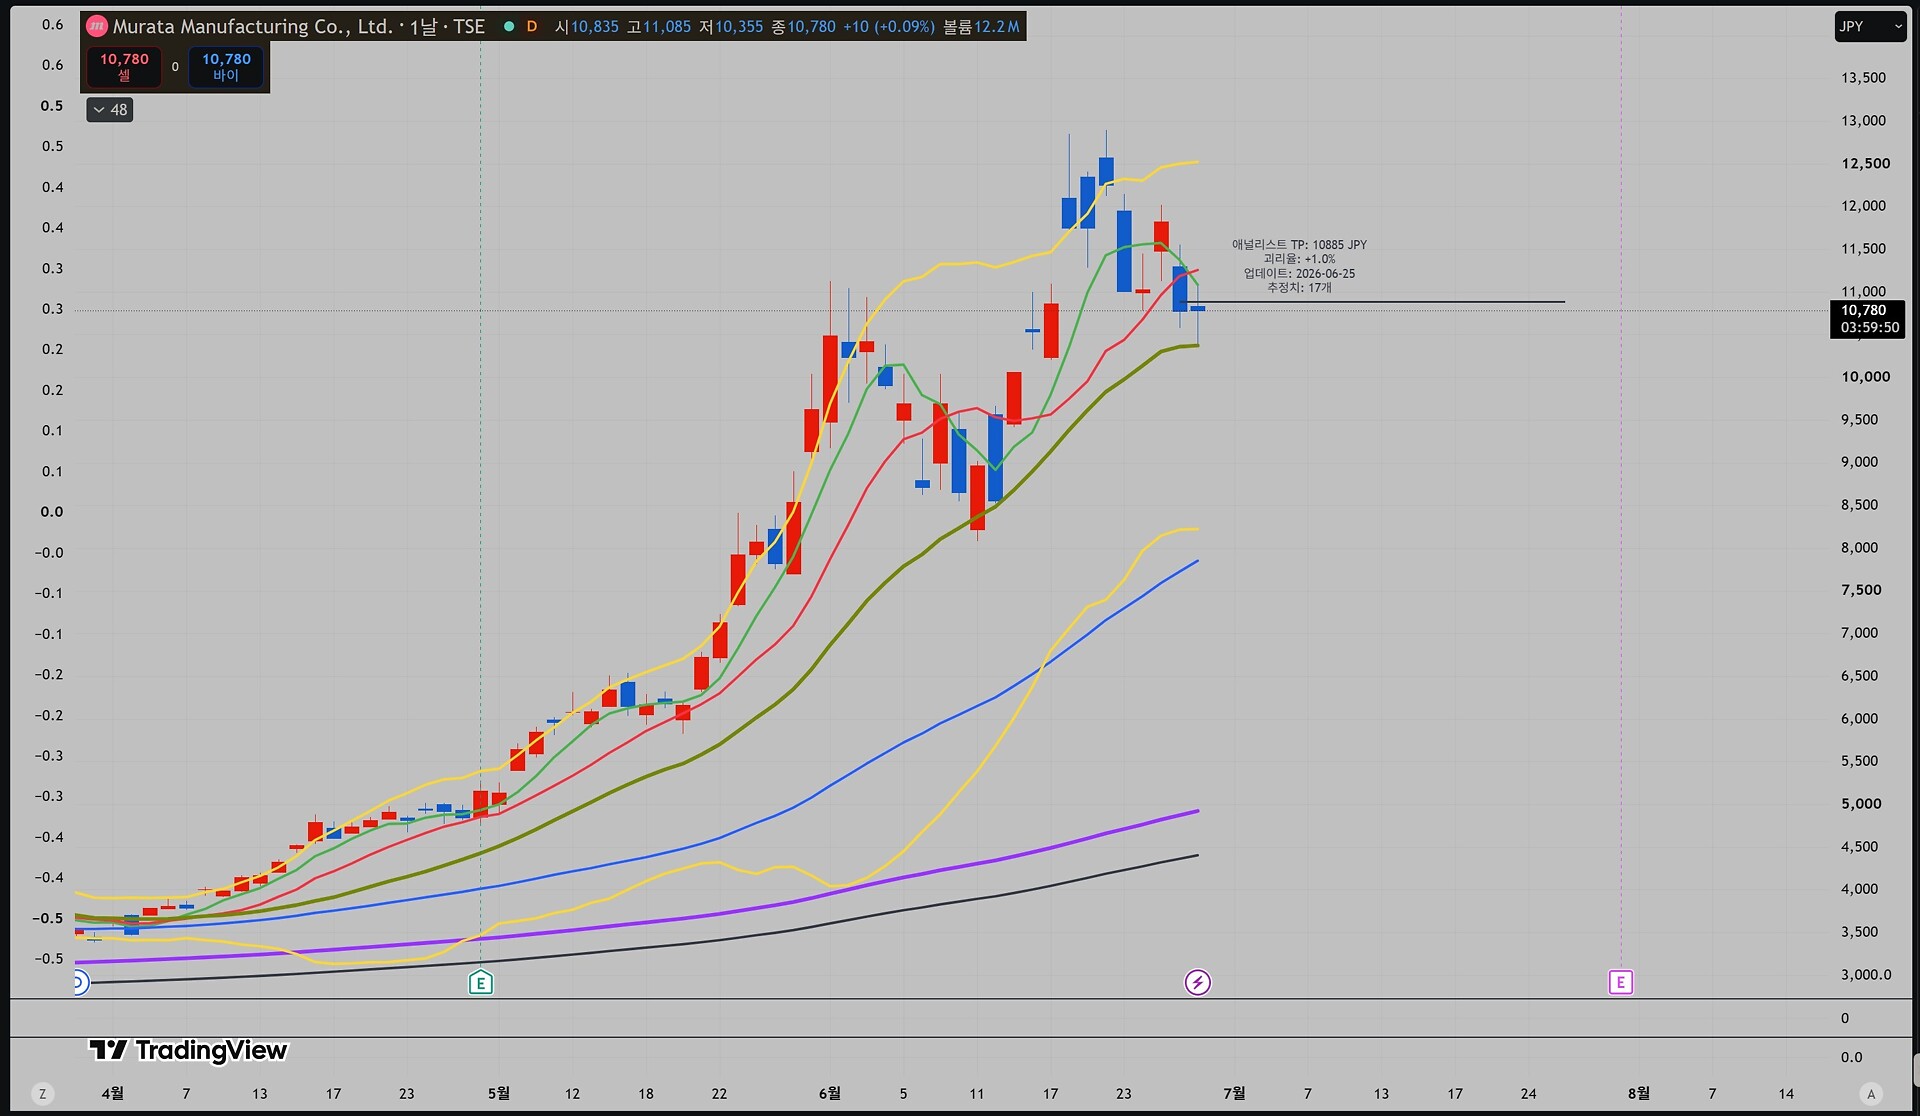Click the 5월 date label on time axis

pyautogui.click(x=498, y=1094)
